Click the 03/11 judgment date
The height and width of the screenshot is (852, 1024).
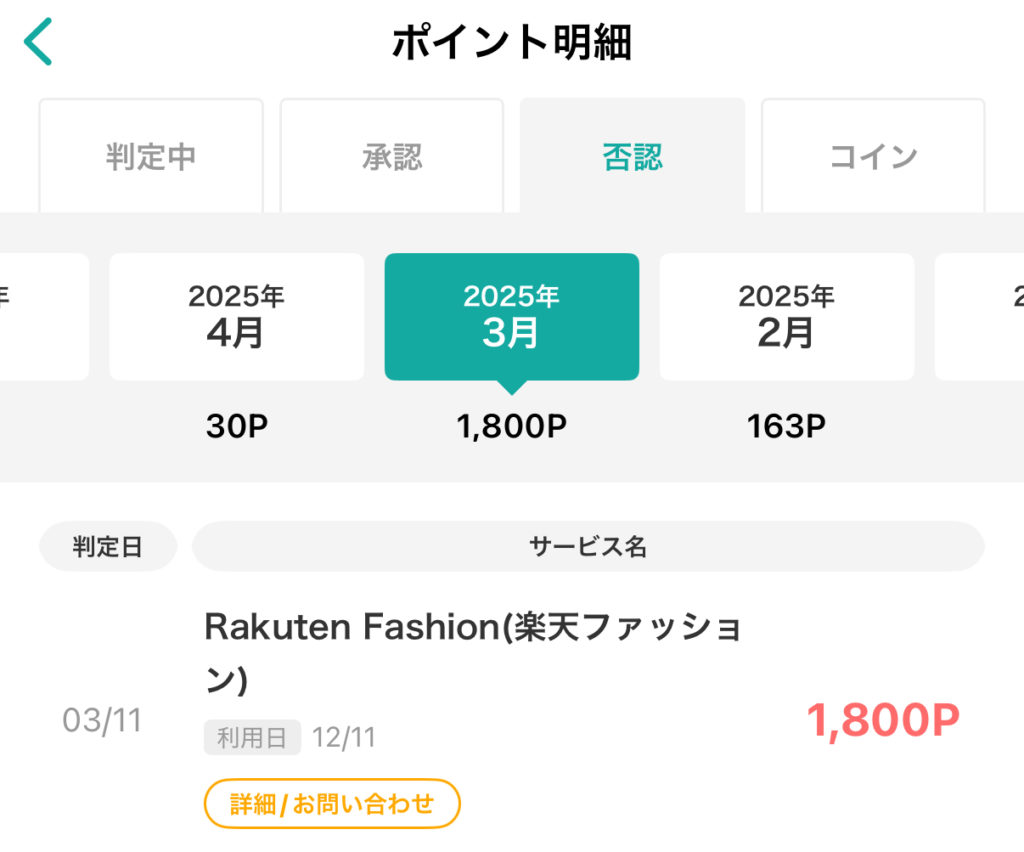coord(102,721)
